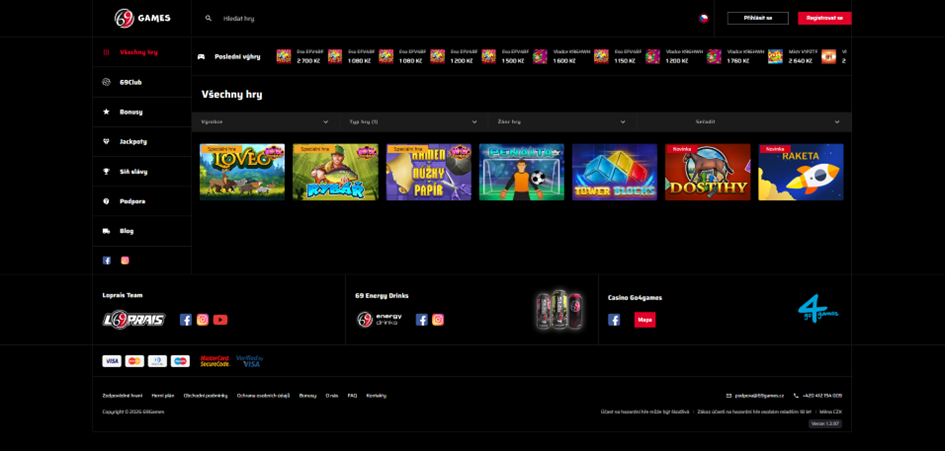This screenshot has height=451, width=945.
Task: Open the O nás footer link
Action: click(x=331, y=396)
